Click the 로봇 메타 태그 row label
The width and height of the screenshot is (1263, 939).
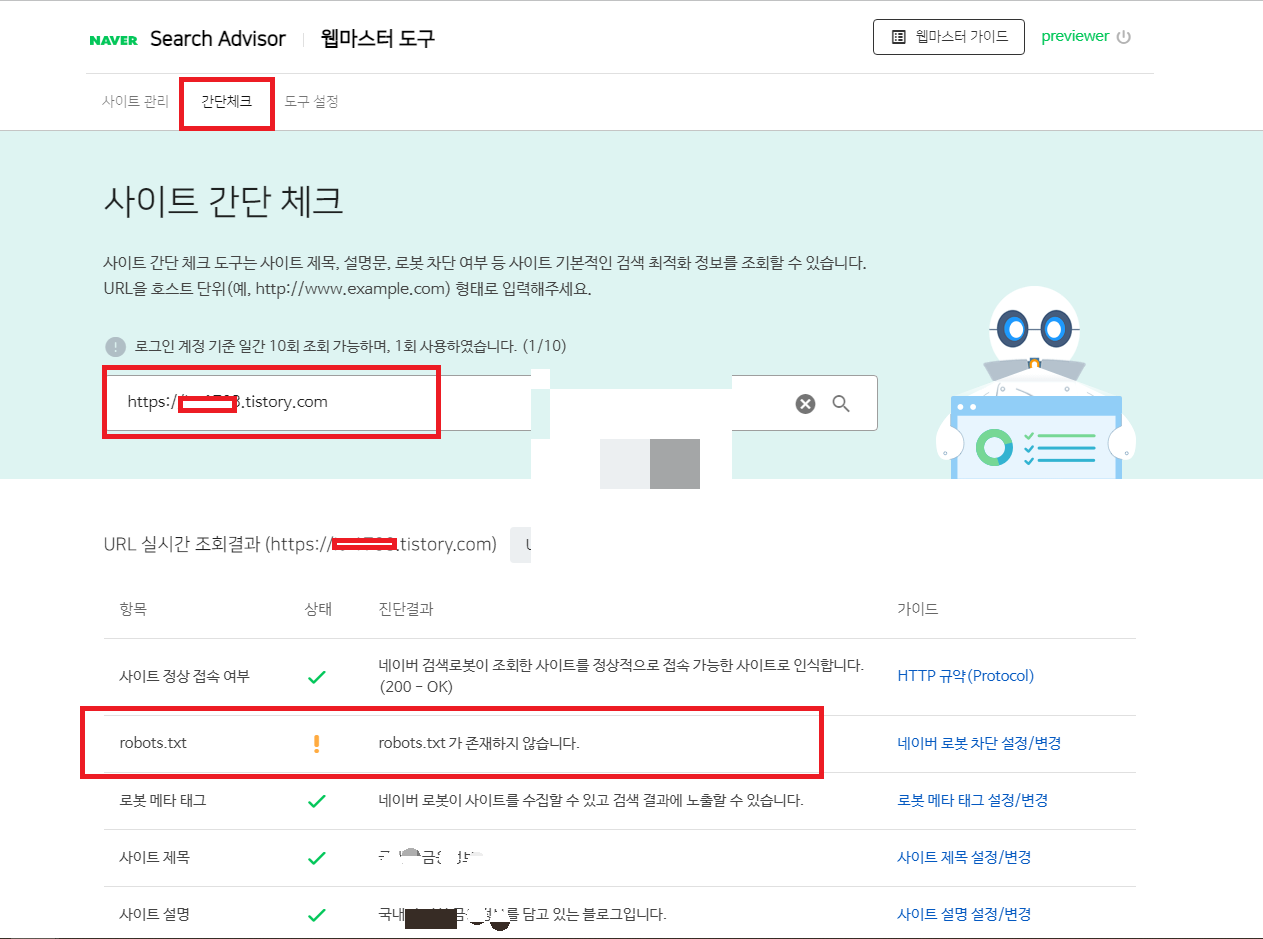(x=163, y=801)
